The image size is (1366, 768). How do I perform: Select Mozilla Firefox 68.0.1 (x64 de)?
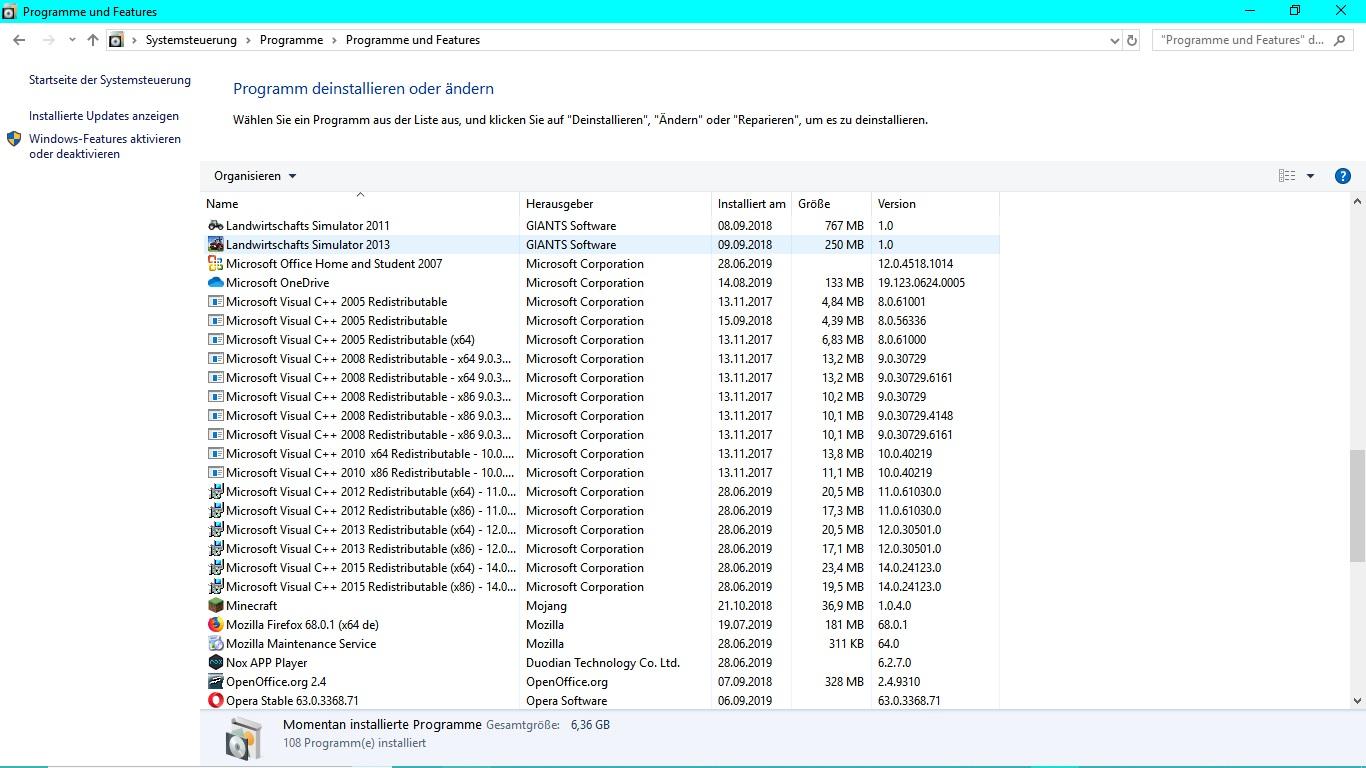302,625
